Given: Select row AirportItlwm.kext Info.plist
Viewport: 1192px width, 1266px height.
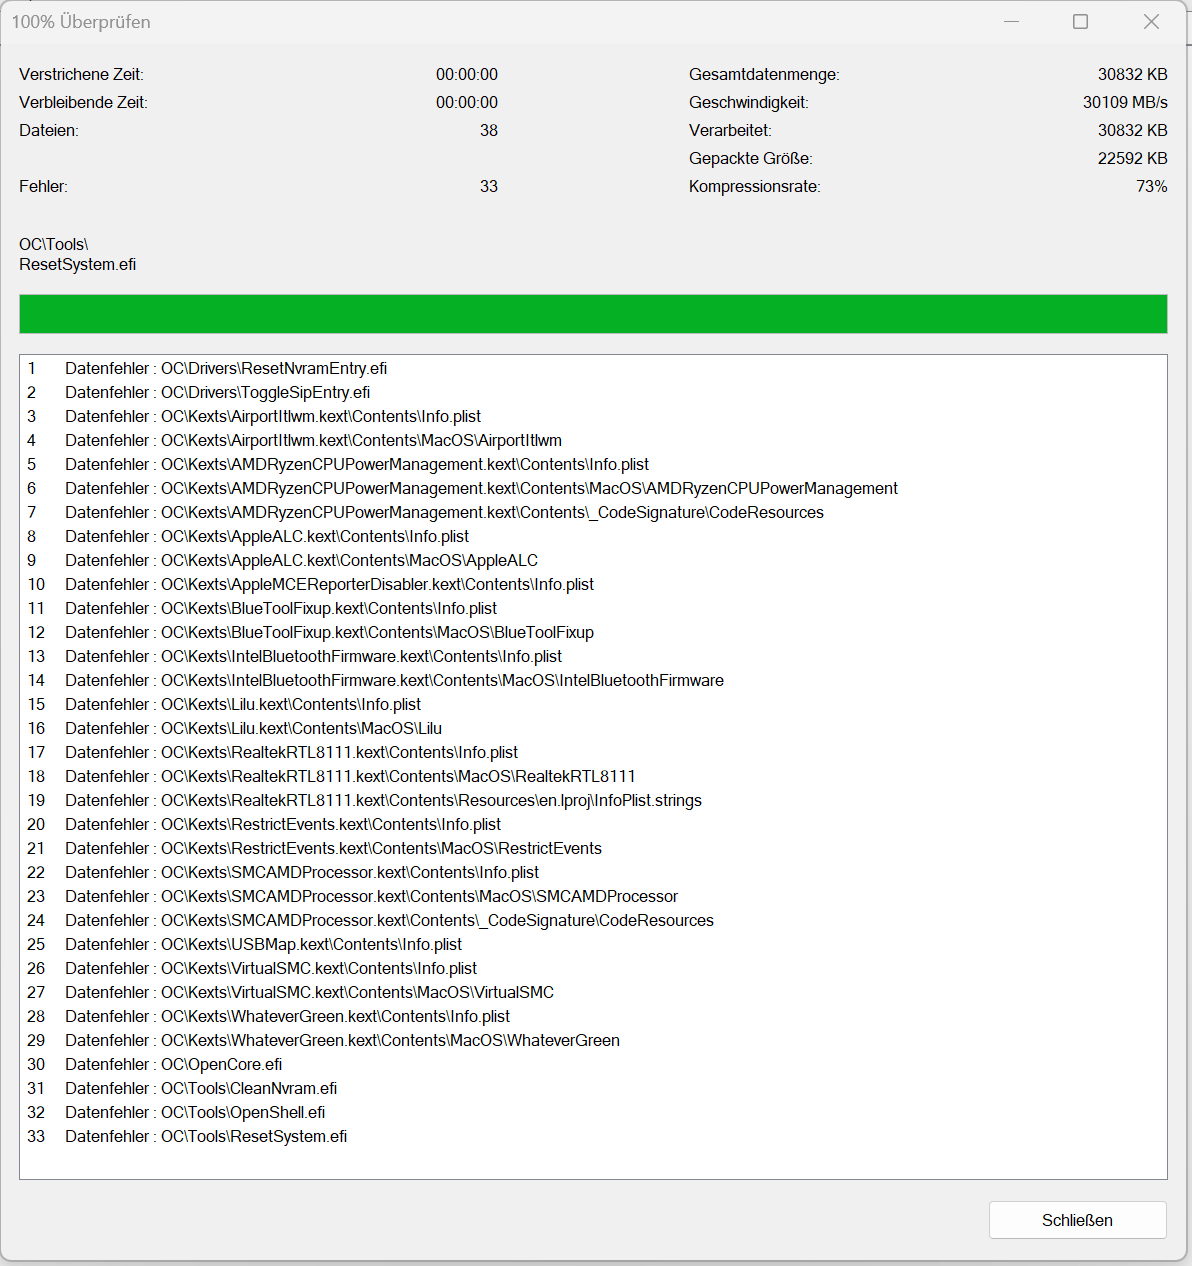Looking at the screenshot, I should pyautogui.click(x=593, y=416).
